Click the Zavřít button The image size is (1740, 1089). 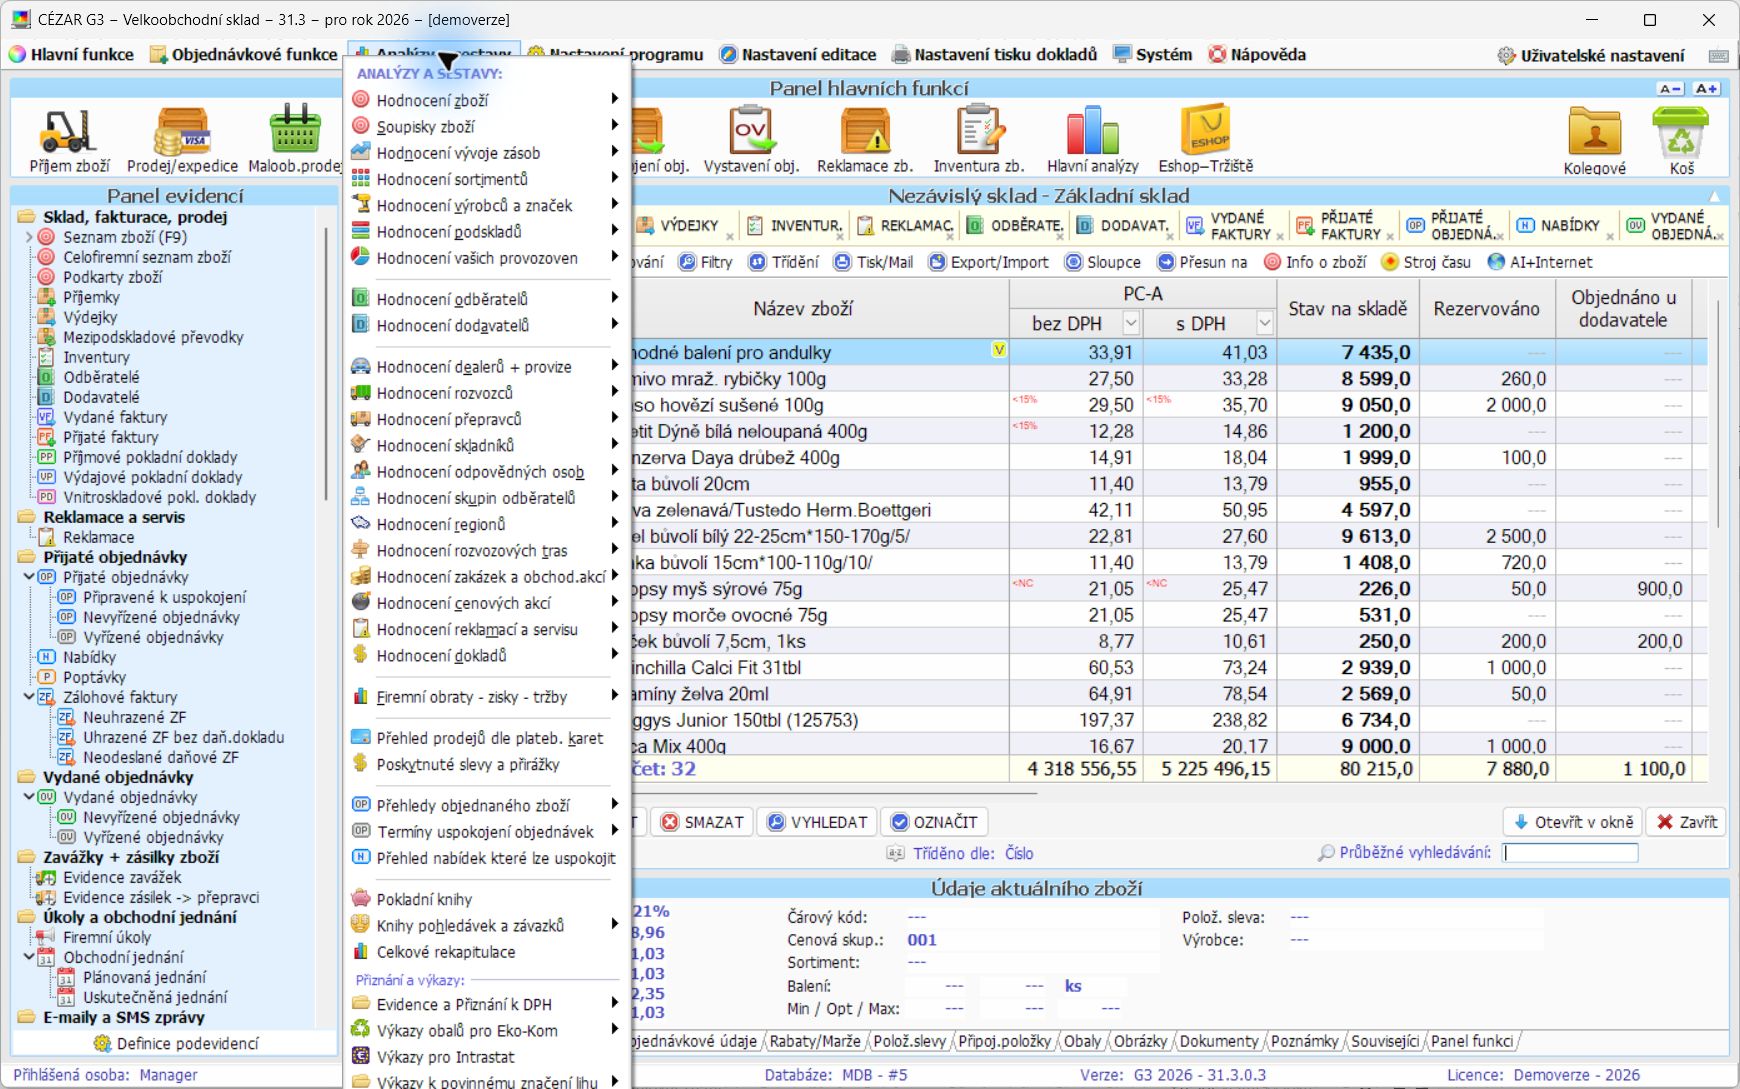(x=1687, y=822)
